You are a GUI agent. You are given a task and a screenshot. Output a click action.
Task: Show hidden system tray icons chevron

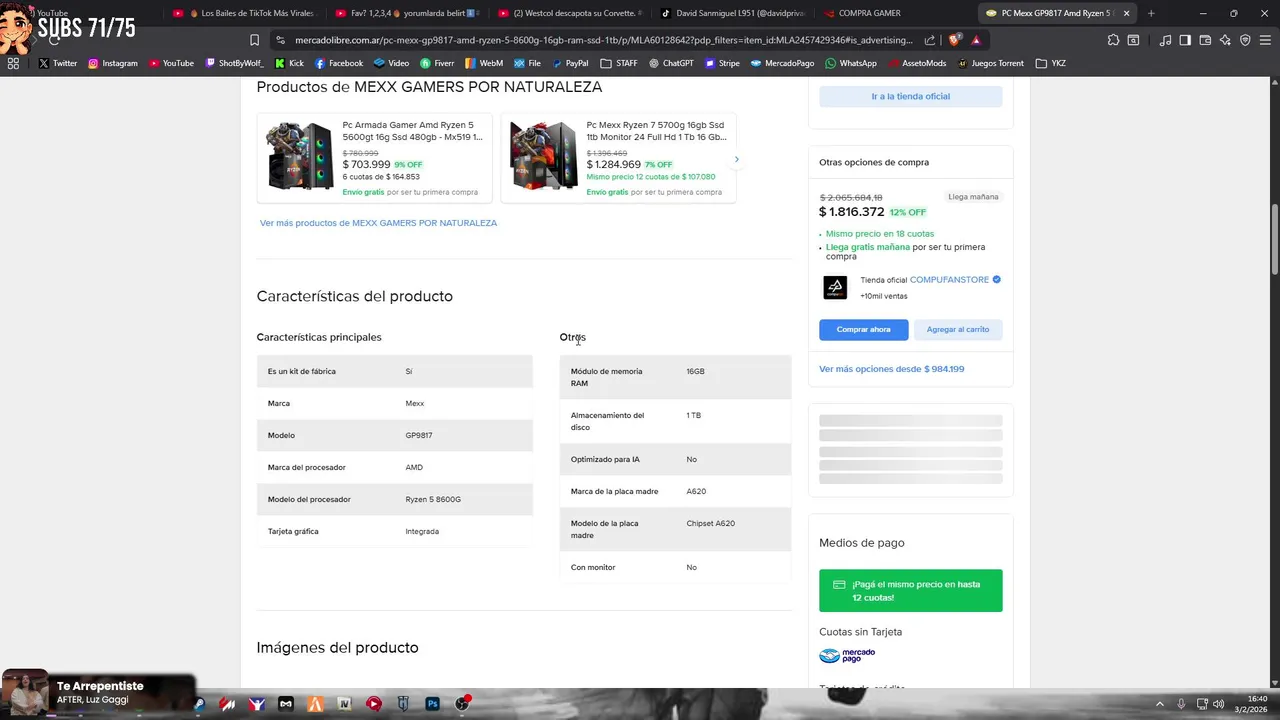(x=1160, y=704)
